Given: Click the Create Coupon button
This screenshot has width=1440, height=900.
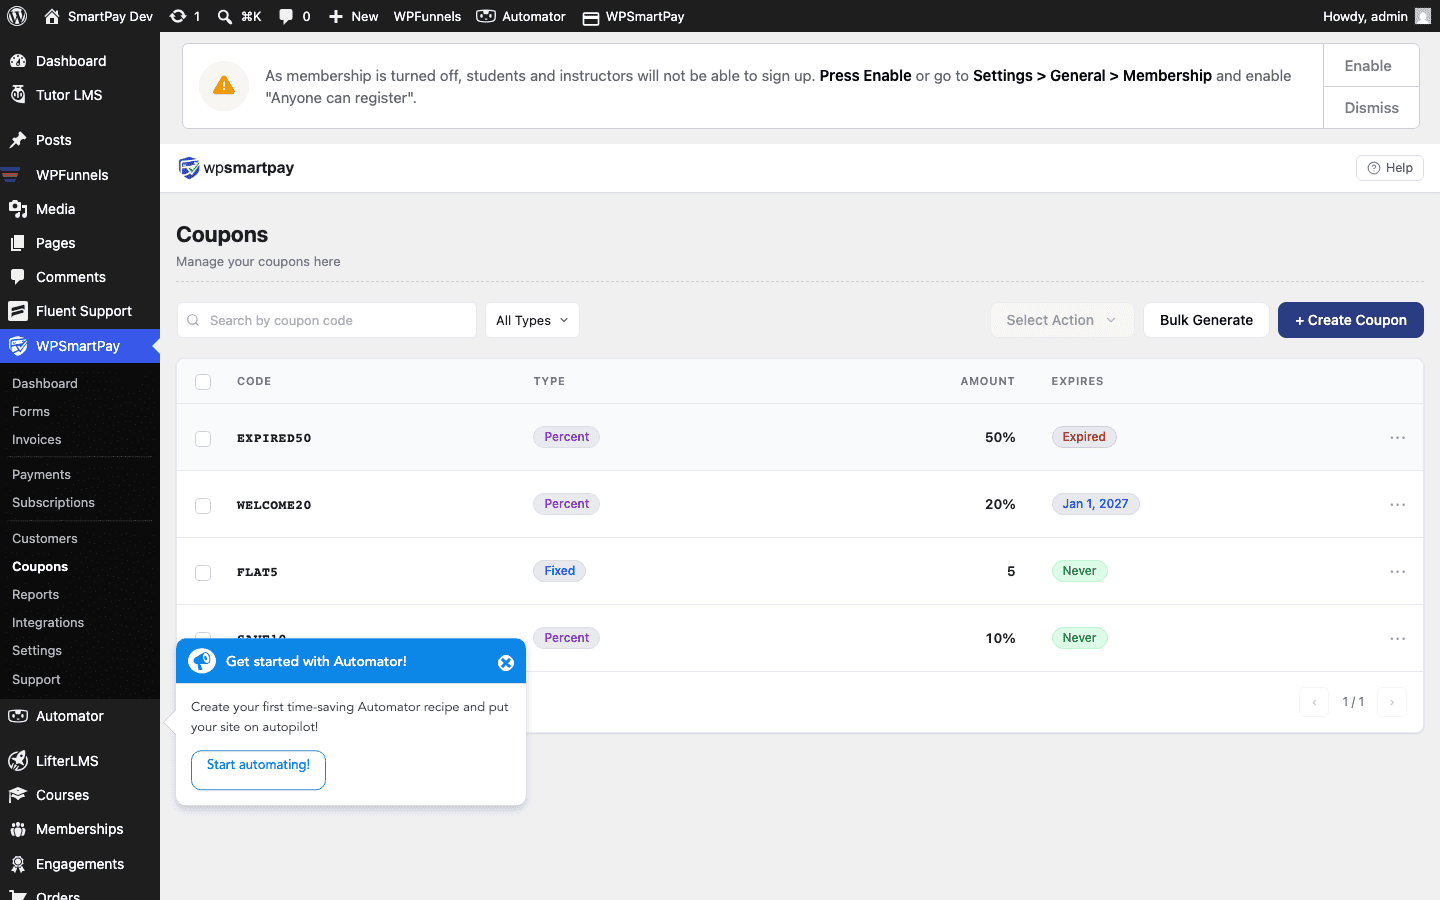Looking at the screenshot, I should pos(1350,320).
